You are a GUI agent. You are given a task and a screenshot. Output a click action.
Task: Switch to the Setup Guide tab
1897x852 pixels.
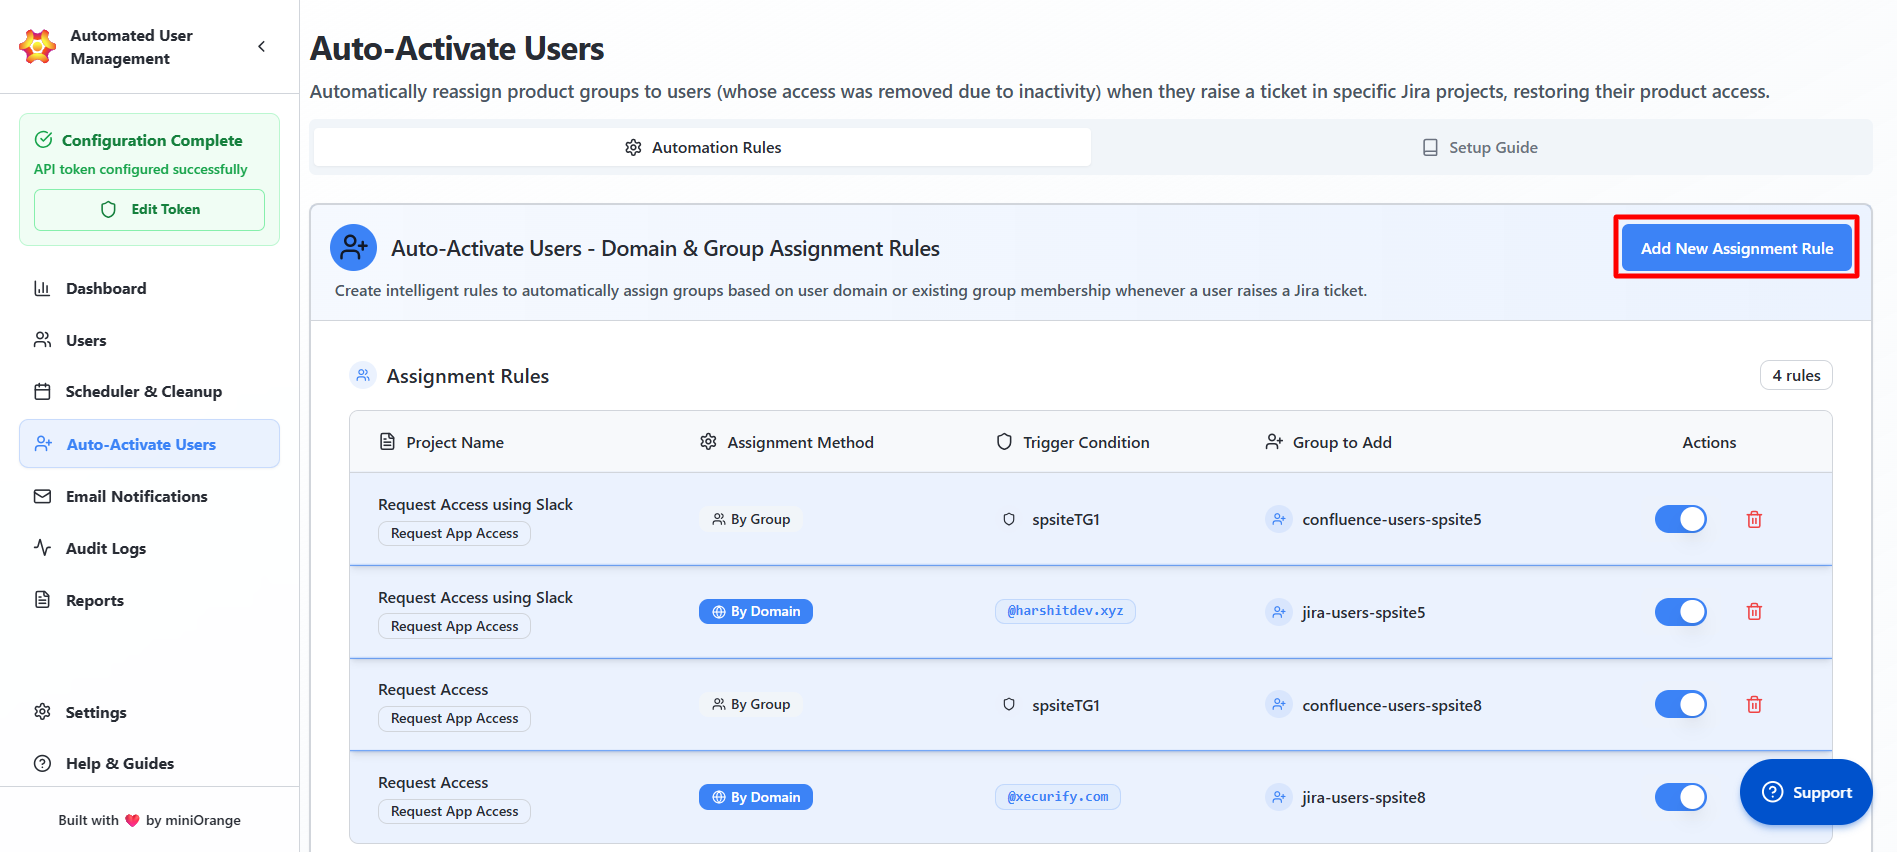[1480, 148]
